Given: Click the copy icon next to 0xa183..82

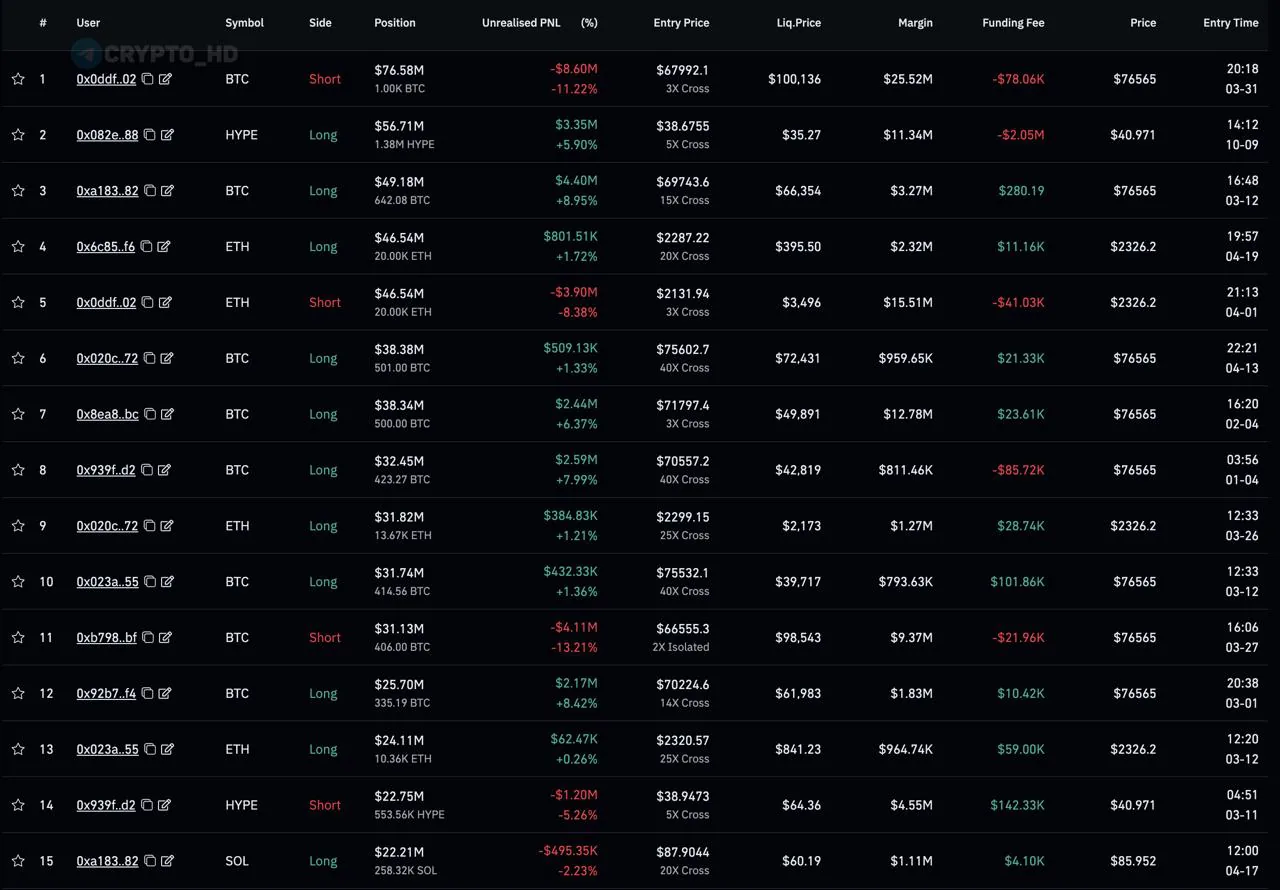Looking at the screenshot, I should click(x=148, y=190).
